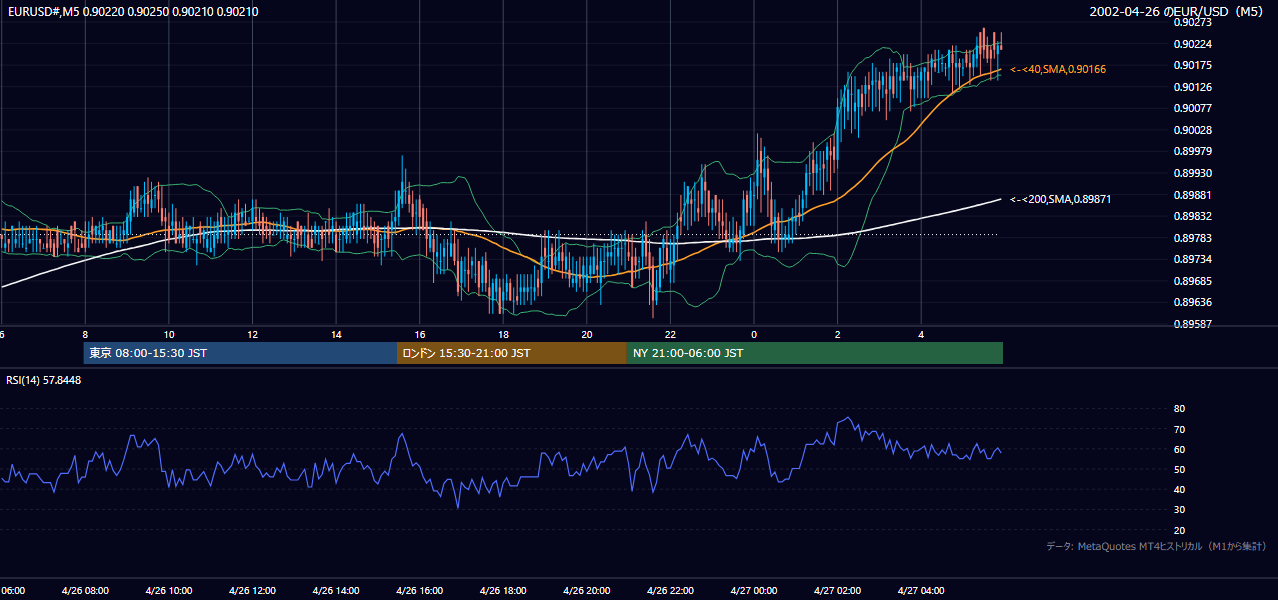Select the NY 21:00-06:00 JST session bar
The width and height of the screenshot is (1278, 600).
pyautogui.click(x=815, y=353)
